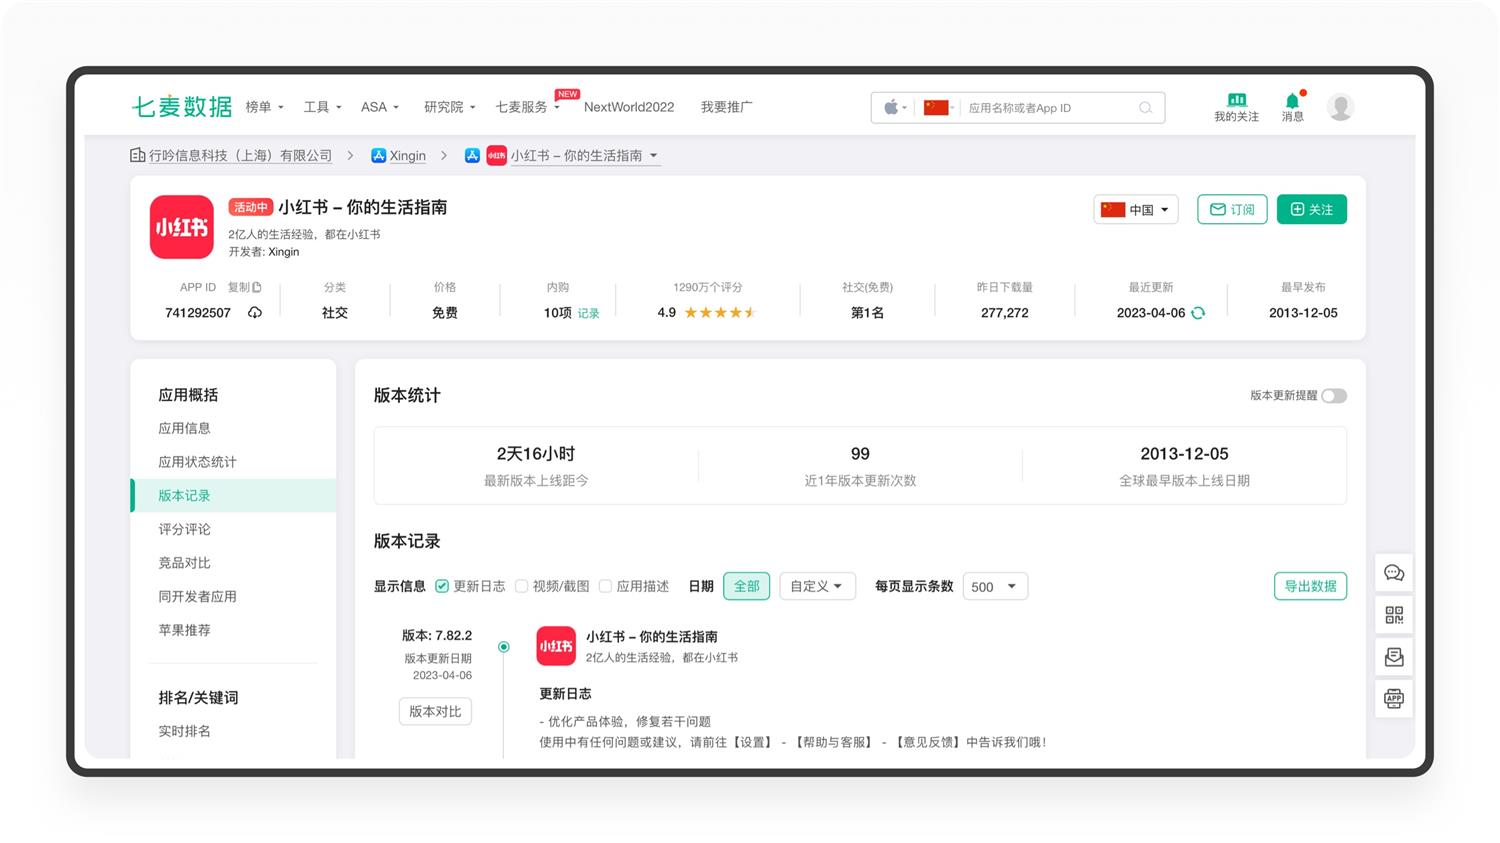
Task: Click the version timeline dot for 7.82.2
Action: click(504, 647)
